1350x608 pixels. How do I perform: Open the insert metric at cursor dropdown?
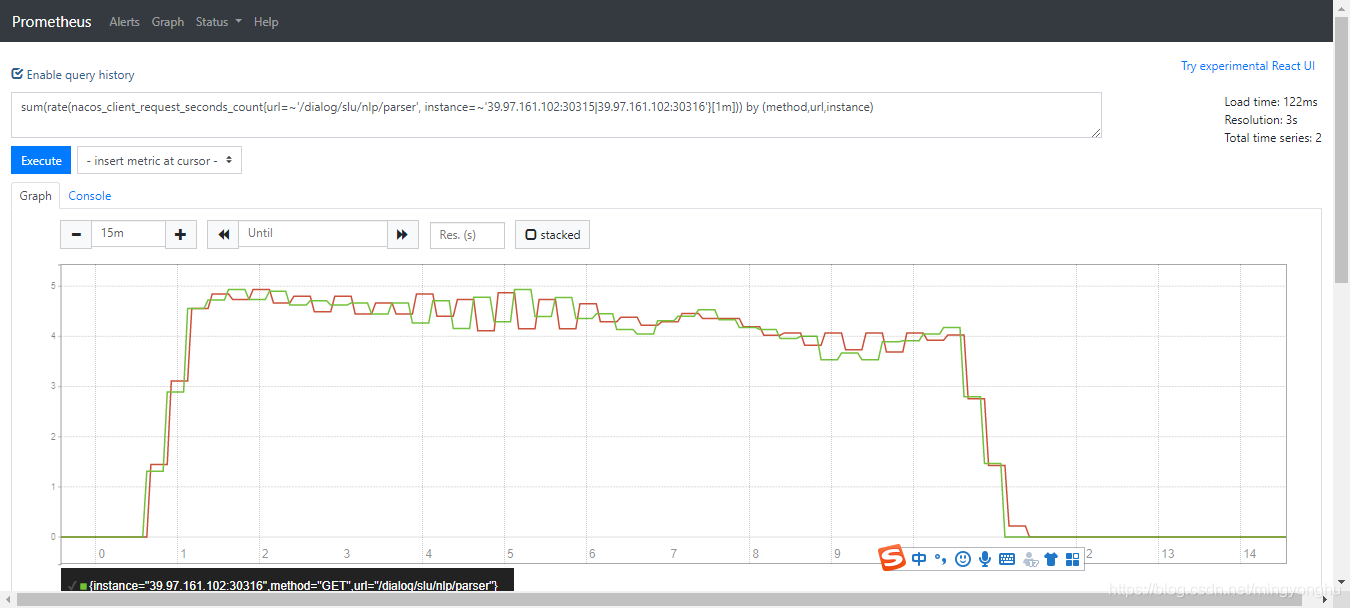click(158, 159)
